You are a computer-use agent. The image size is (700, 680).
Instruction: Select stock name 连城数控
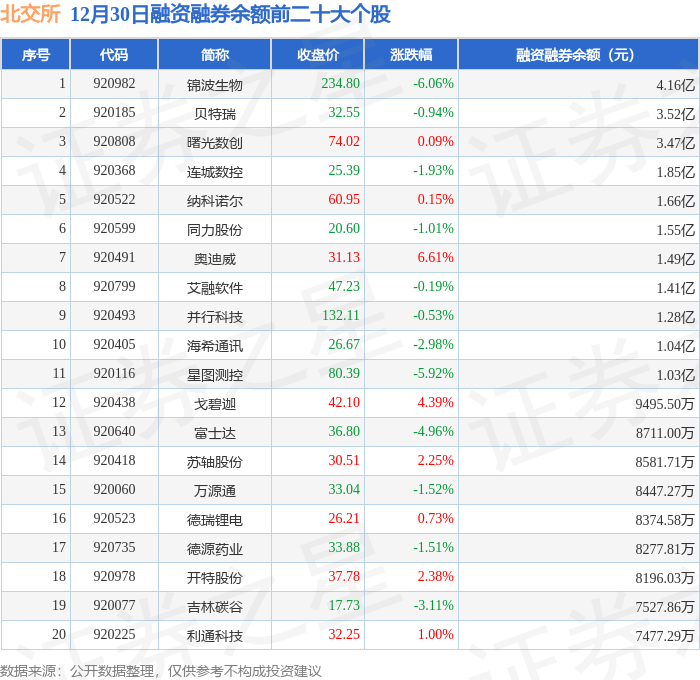[x=215, y=172]
